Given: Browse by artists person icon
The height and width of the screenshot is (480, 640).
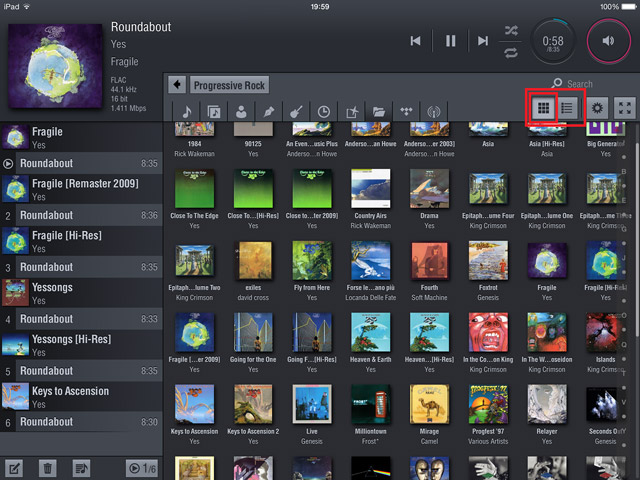Looking at the screenshot, I should (241, 111).
